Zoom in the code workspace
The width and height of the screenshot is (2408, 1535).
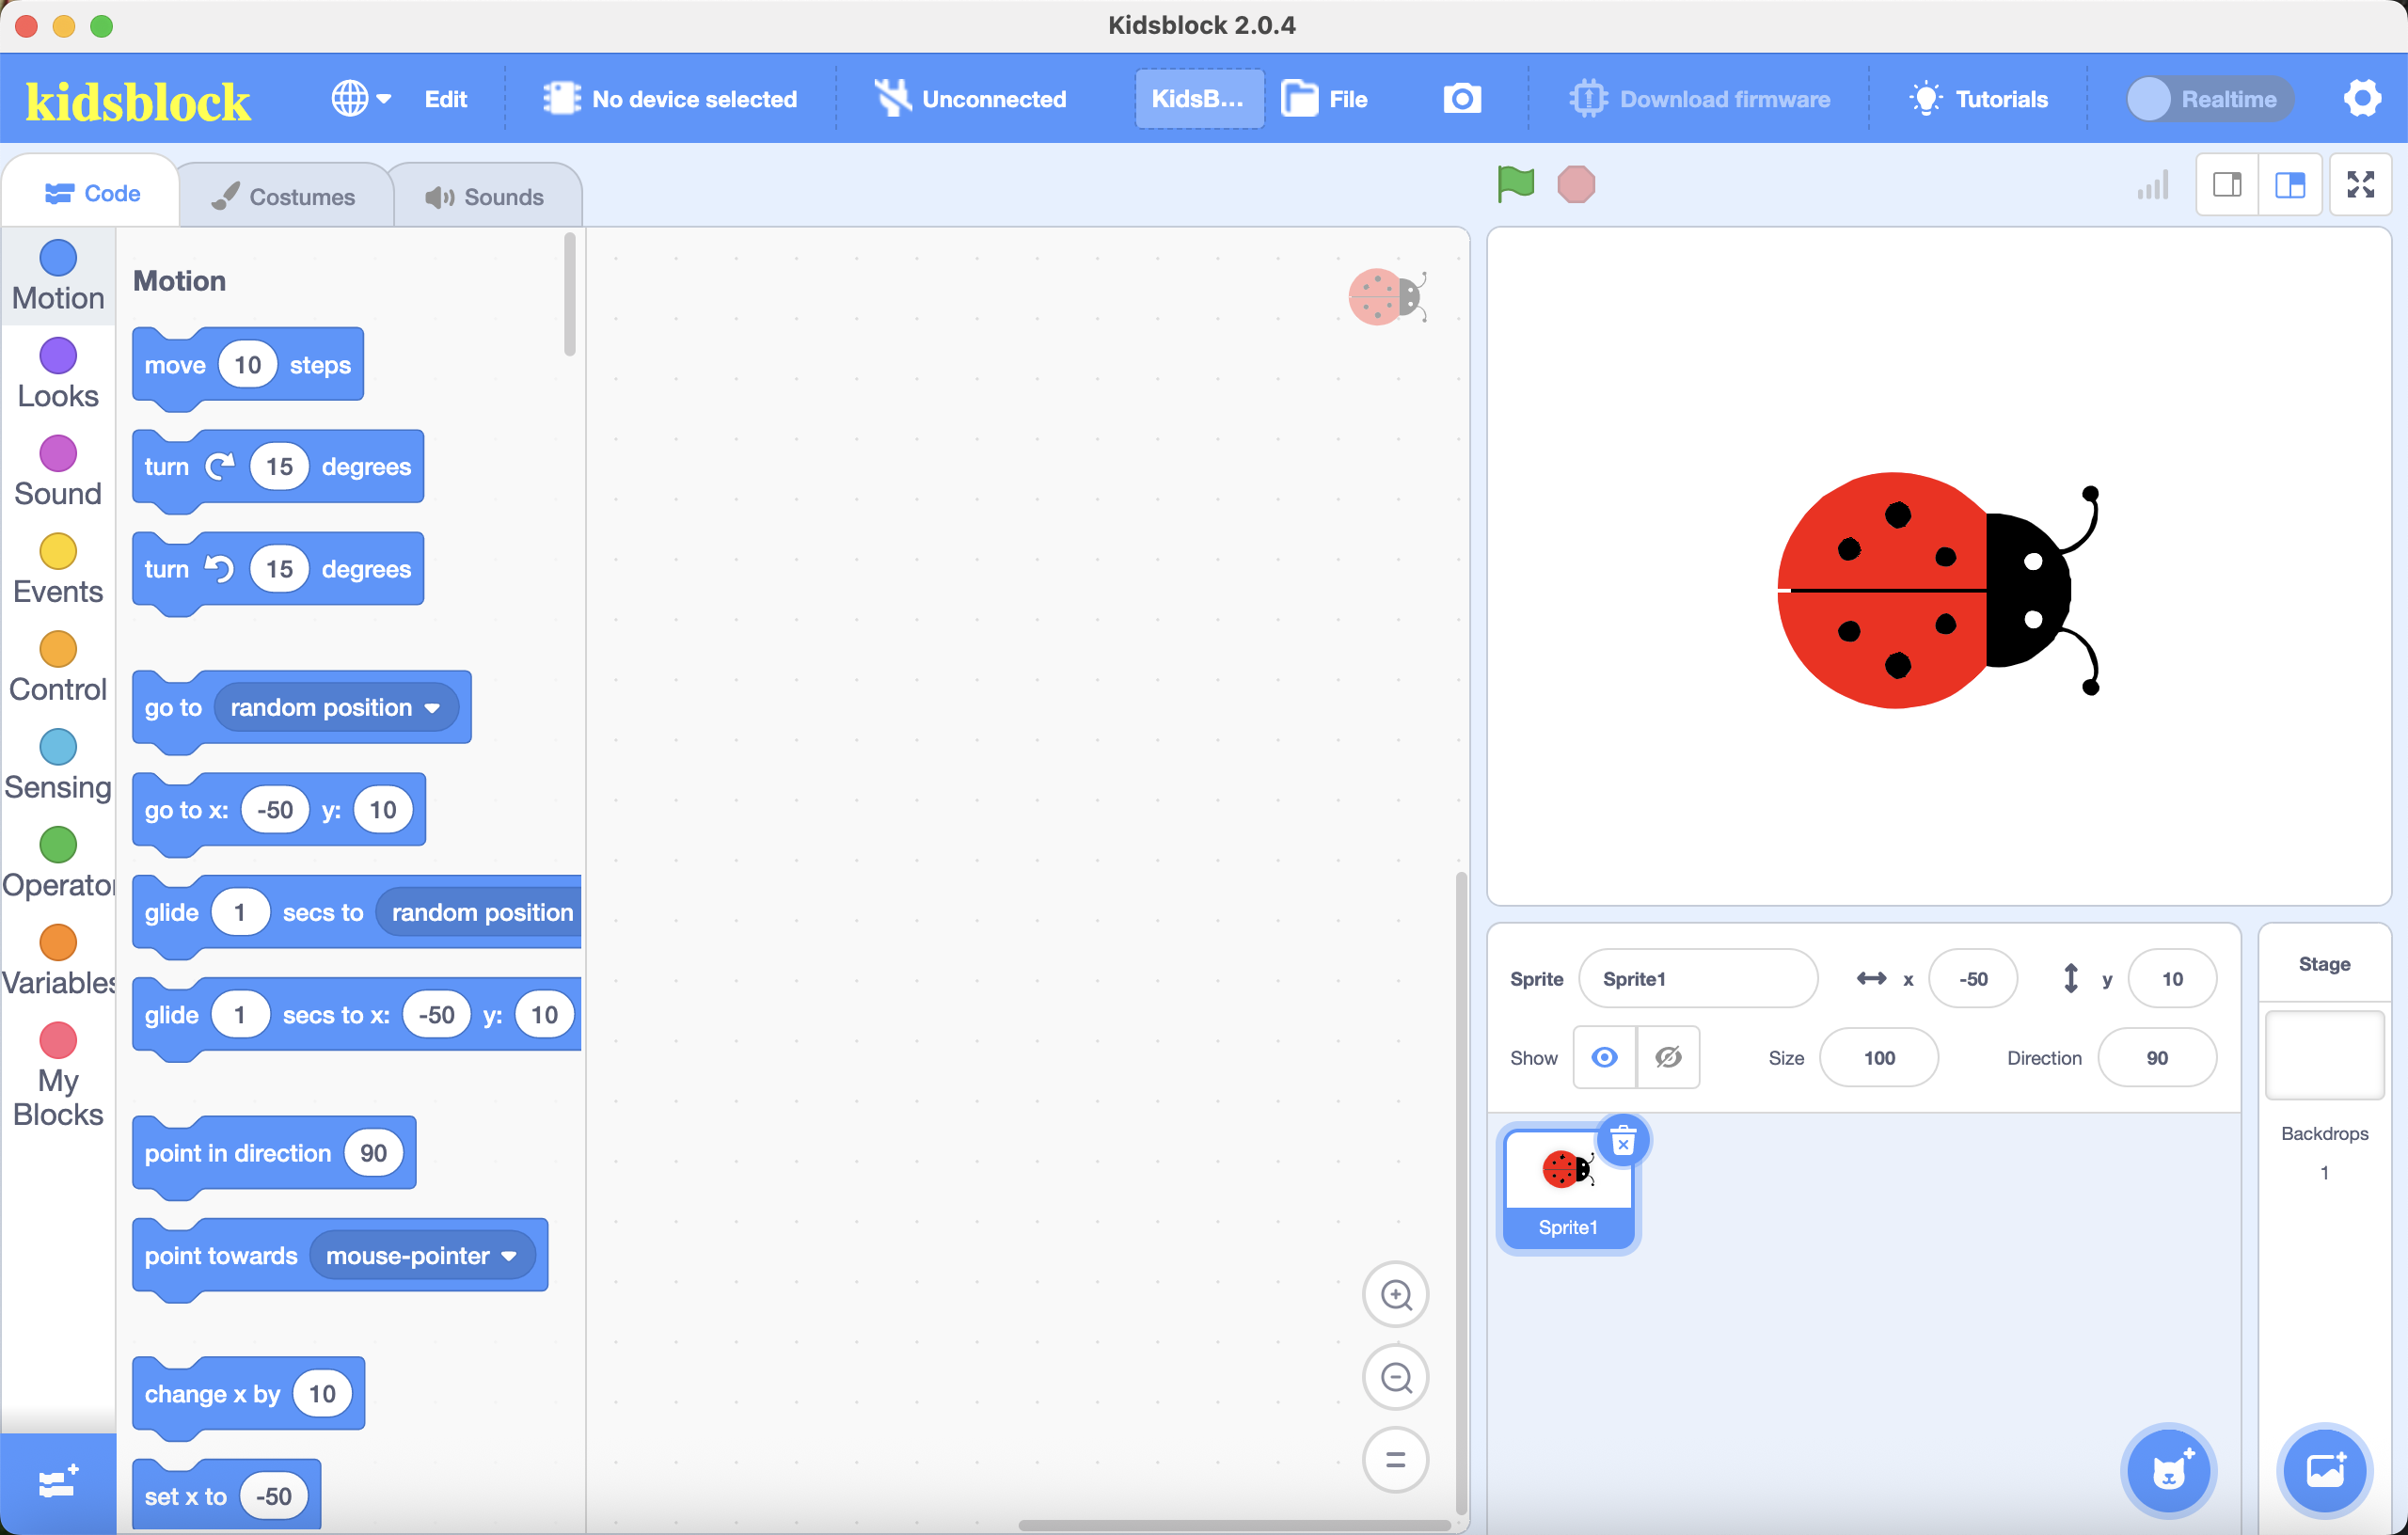1395,1295
